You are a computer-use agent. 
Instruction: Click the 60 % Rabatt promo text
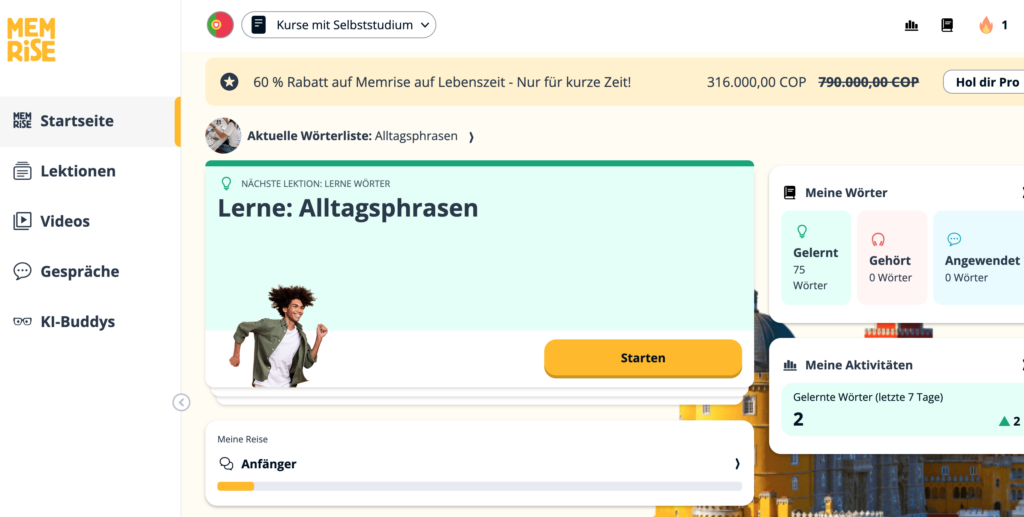point(442,82)
